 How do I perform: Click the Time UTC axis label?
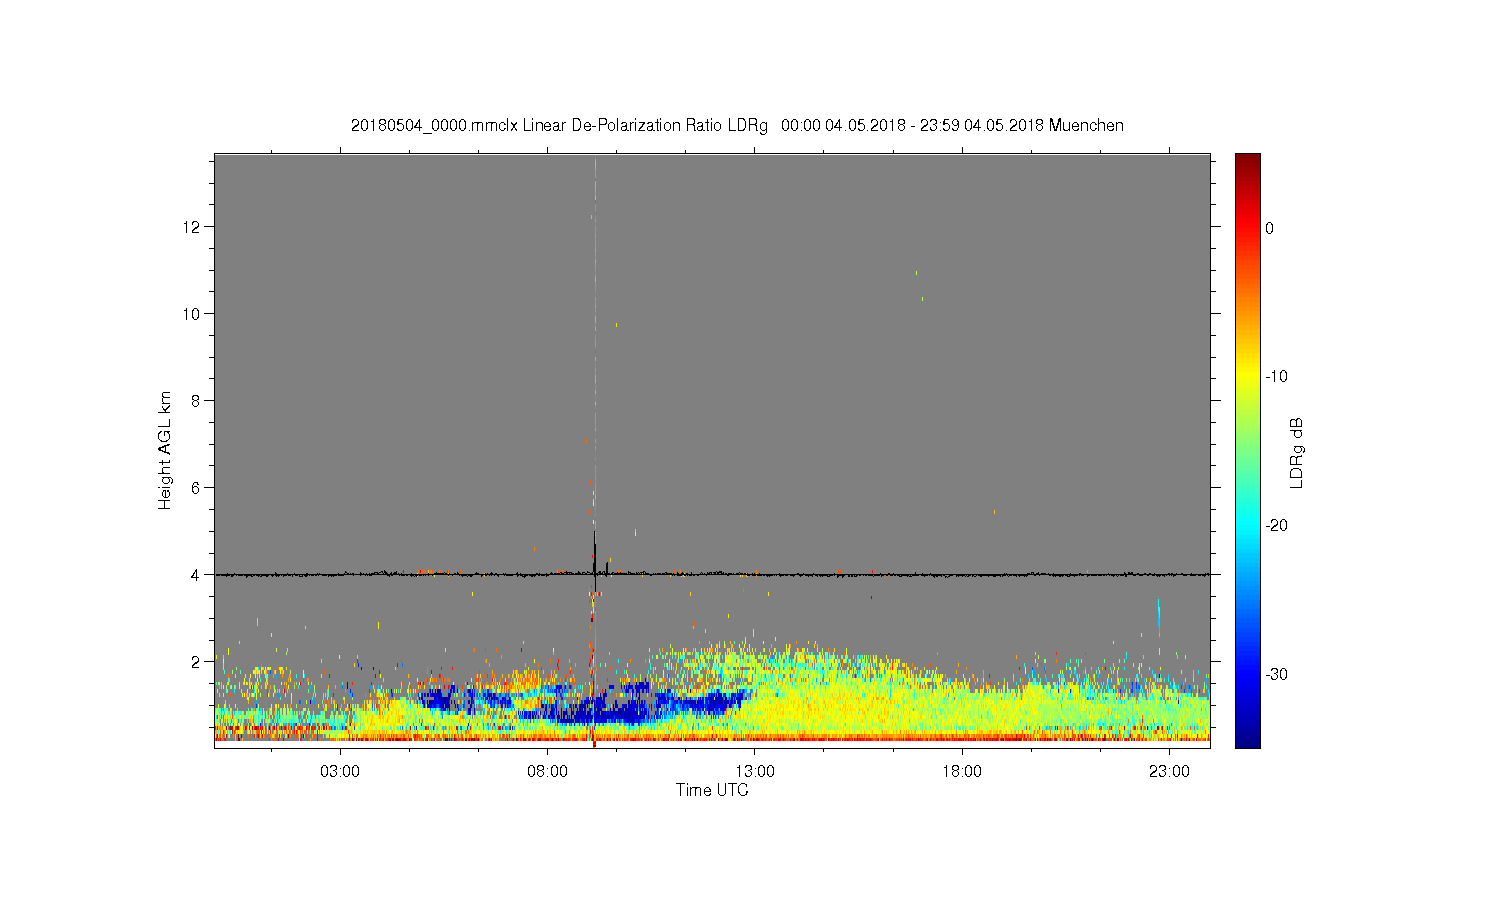712,790
